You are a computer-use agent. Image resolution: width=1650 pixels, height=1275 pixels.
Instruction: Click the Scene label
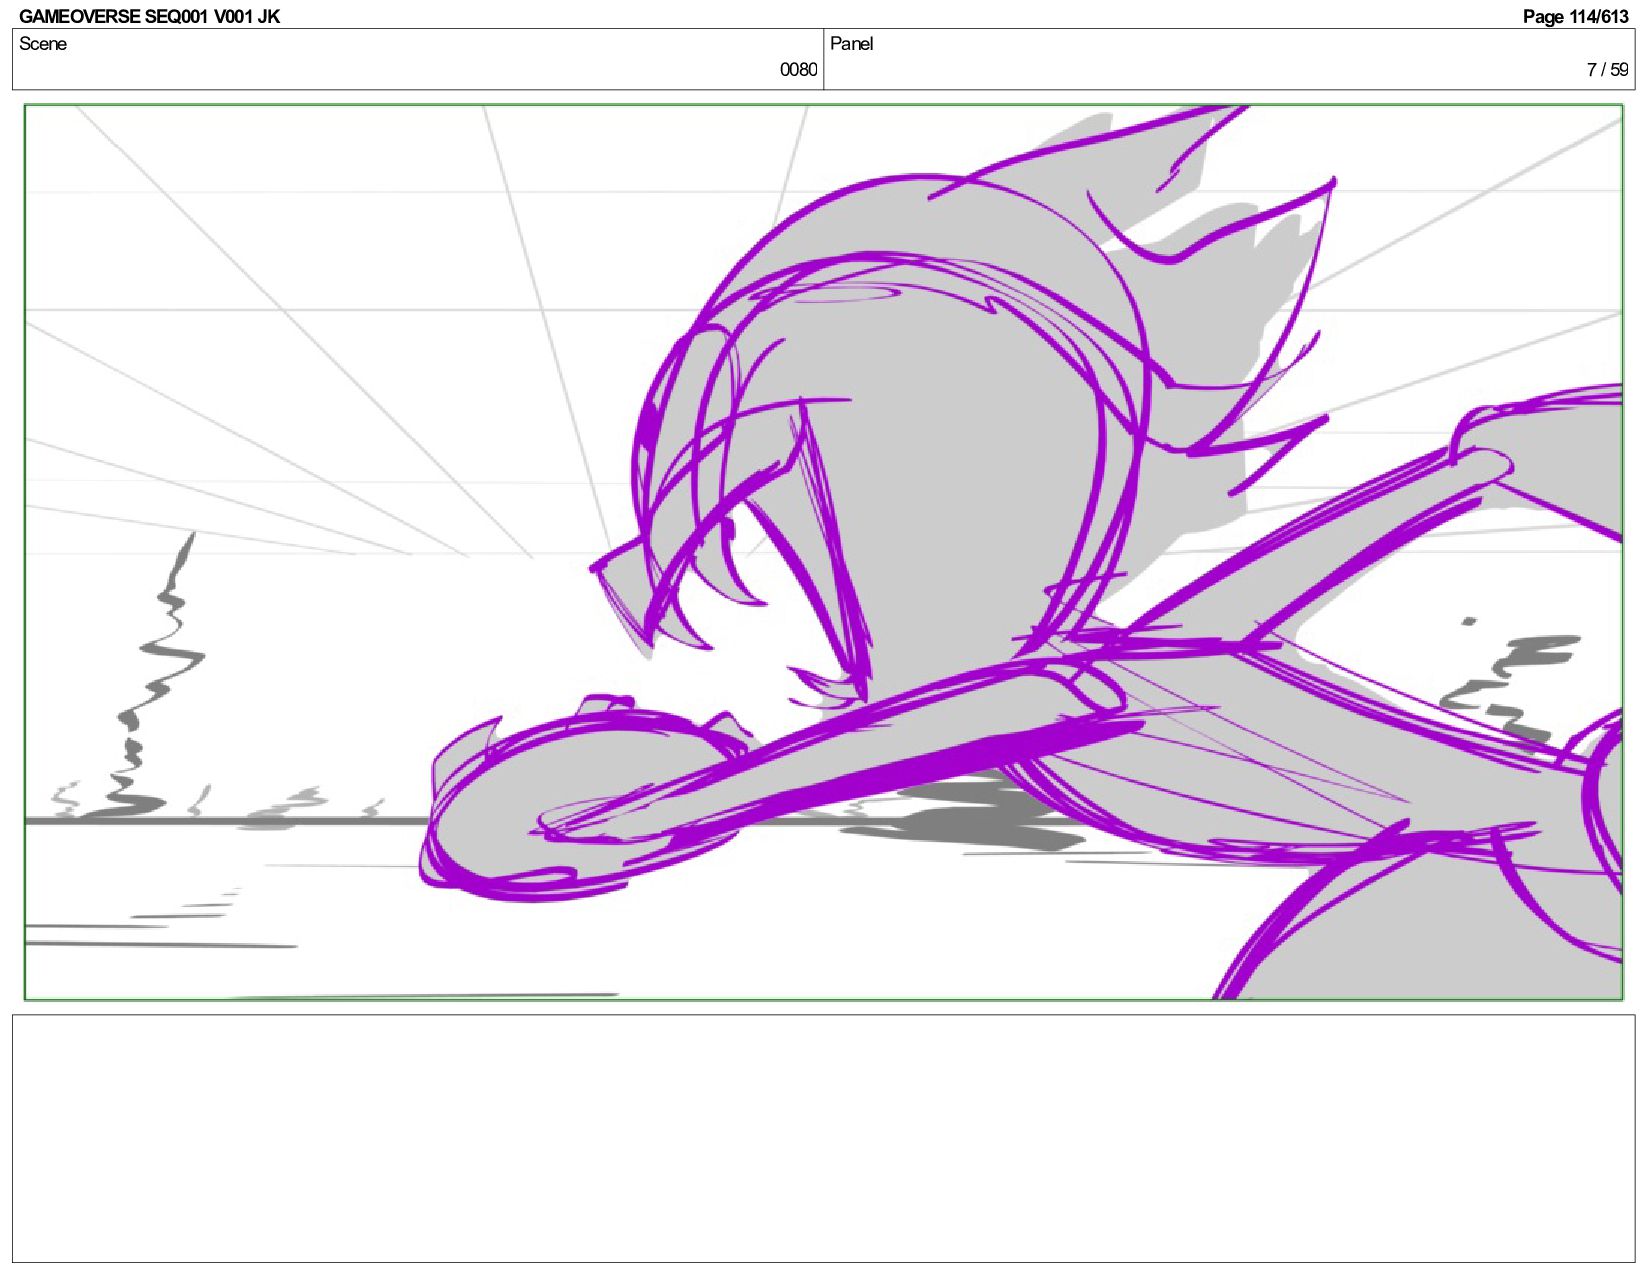(x=43, y=44)
